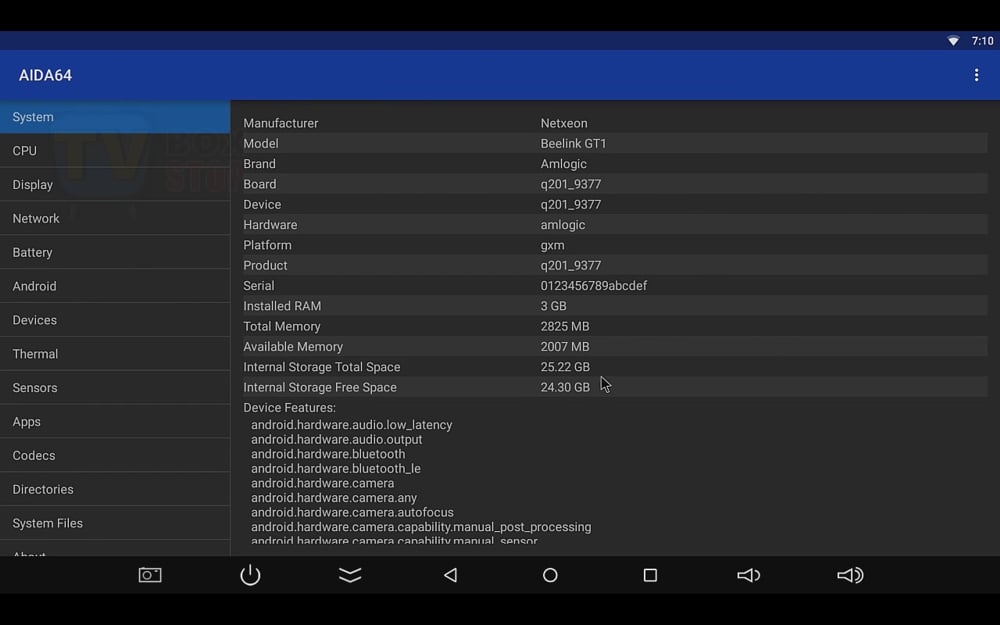Tap the Wi-Fi status icon
Screen dimensions: 1000x625
tap(953, 41)
